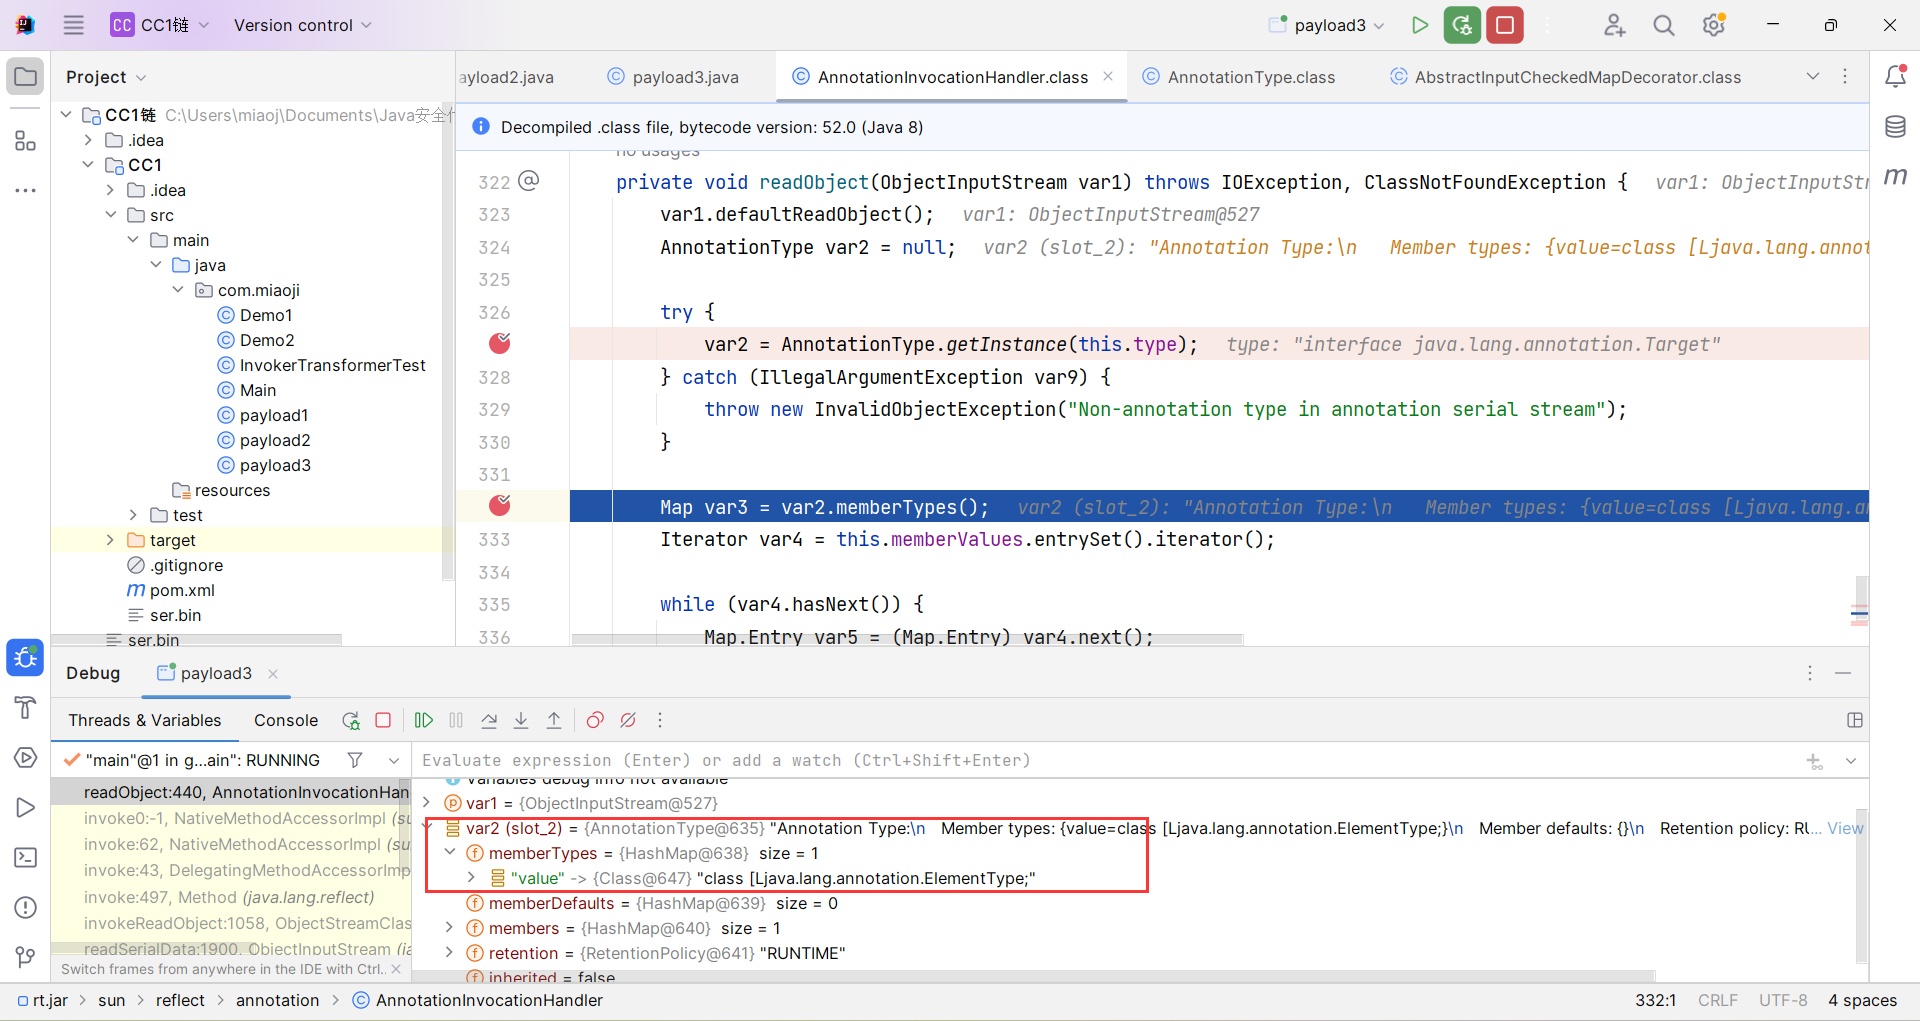The image size is (1920, 1021).
Task: Switch to the Console tab
Action: pos(285,720)
